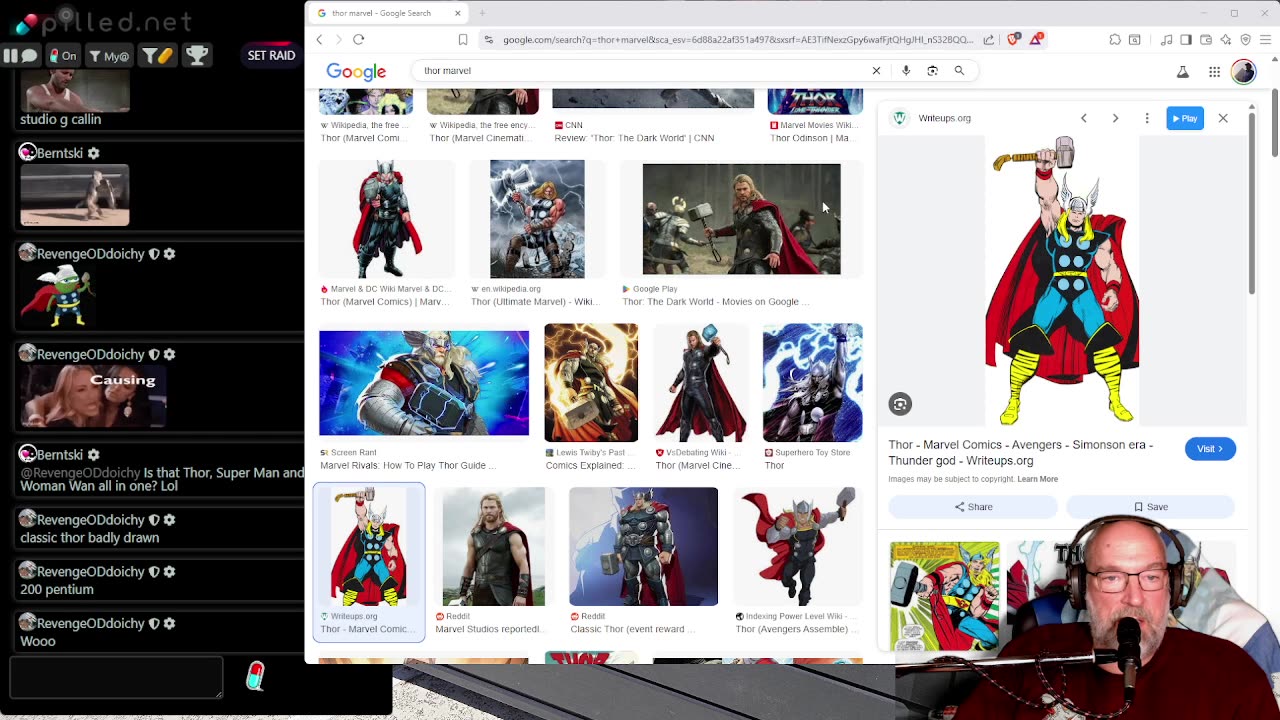This screenshot has height=720, width=1280.
Task: Show next image in preview panel
Action: [x=1115, y=118]
